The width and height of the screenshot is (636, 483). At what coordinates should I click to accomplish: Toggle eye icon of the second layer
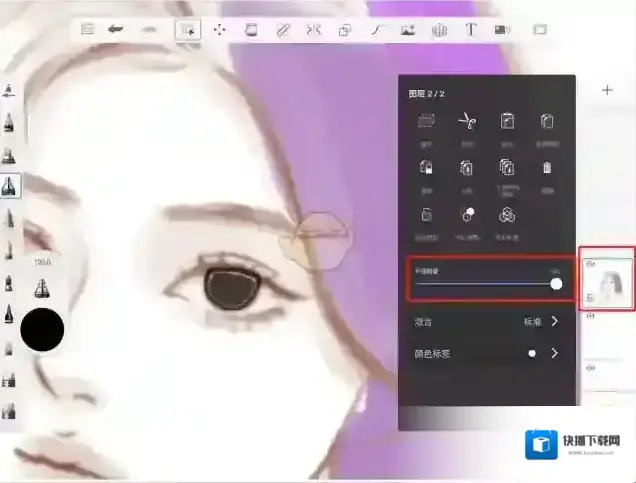(590, 316)
